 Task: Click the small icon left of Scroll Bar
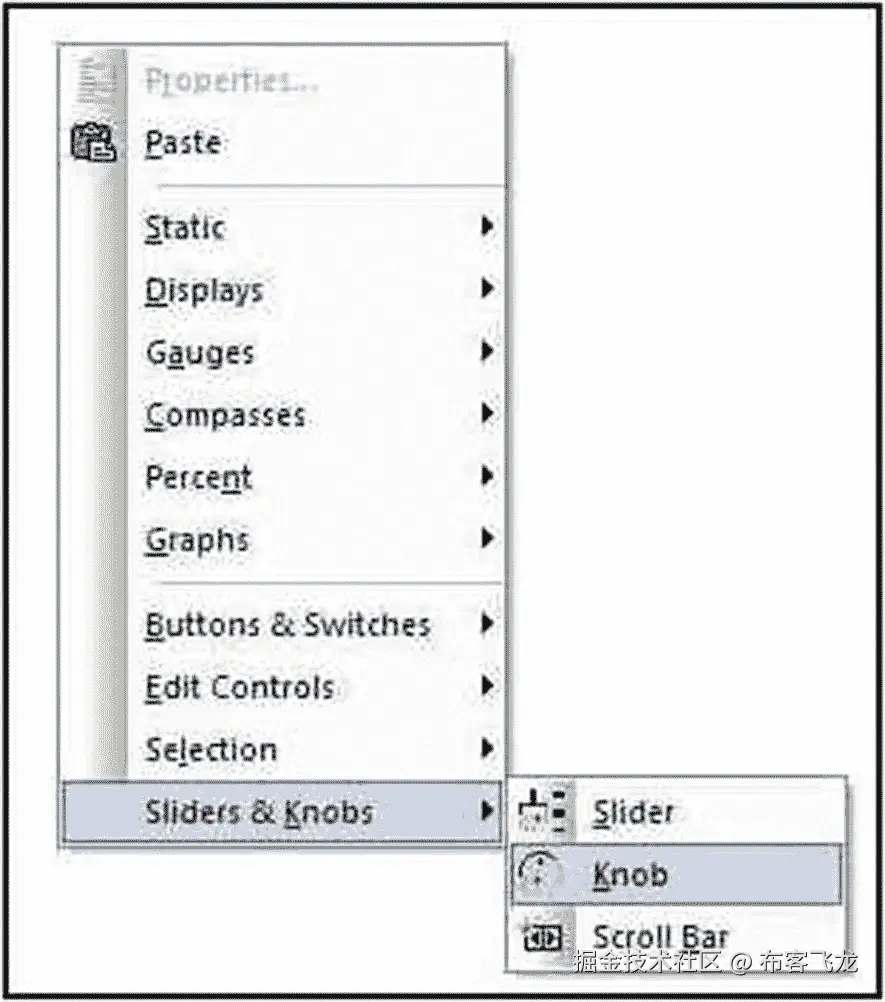(x=541, y=935)
